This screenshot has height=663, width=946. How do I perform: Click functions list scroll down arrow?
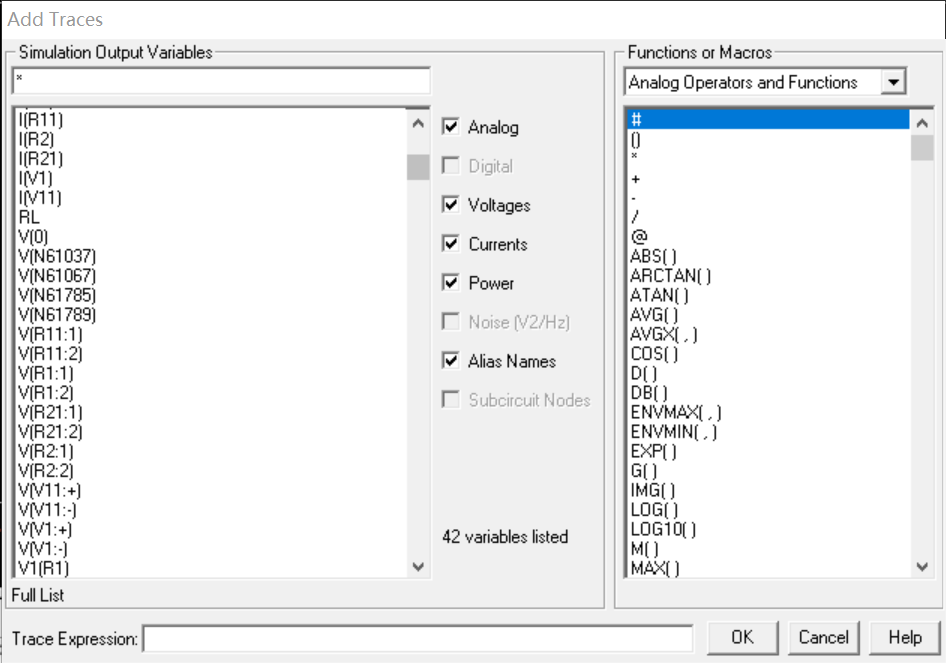pos(922,566)
